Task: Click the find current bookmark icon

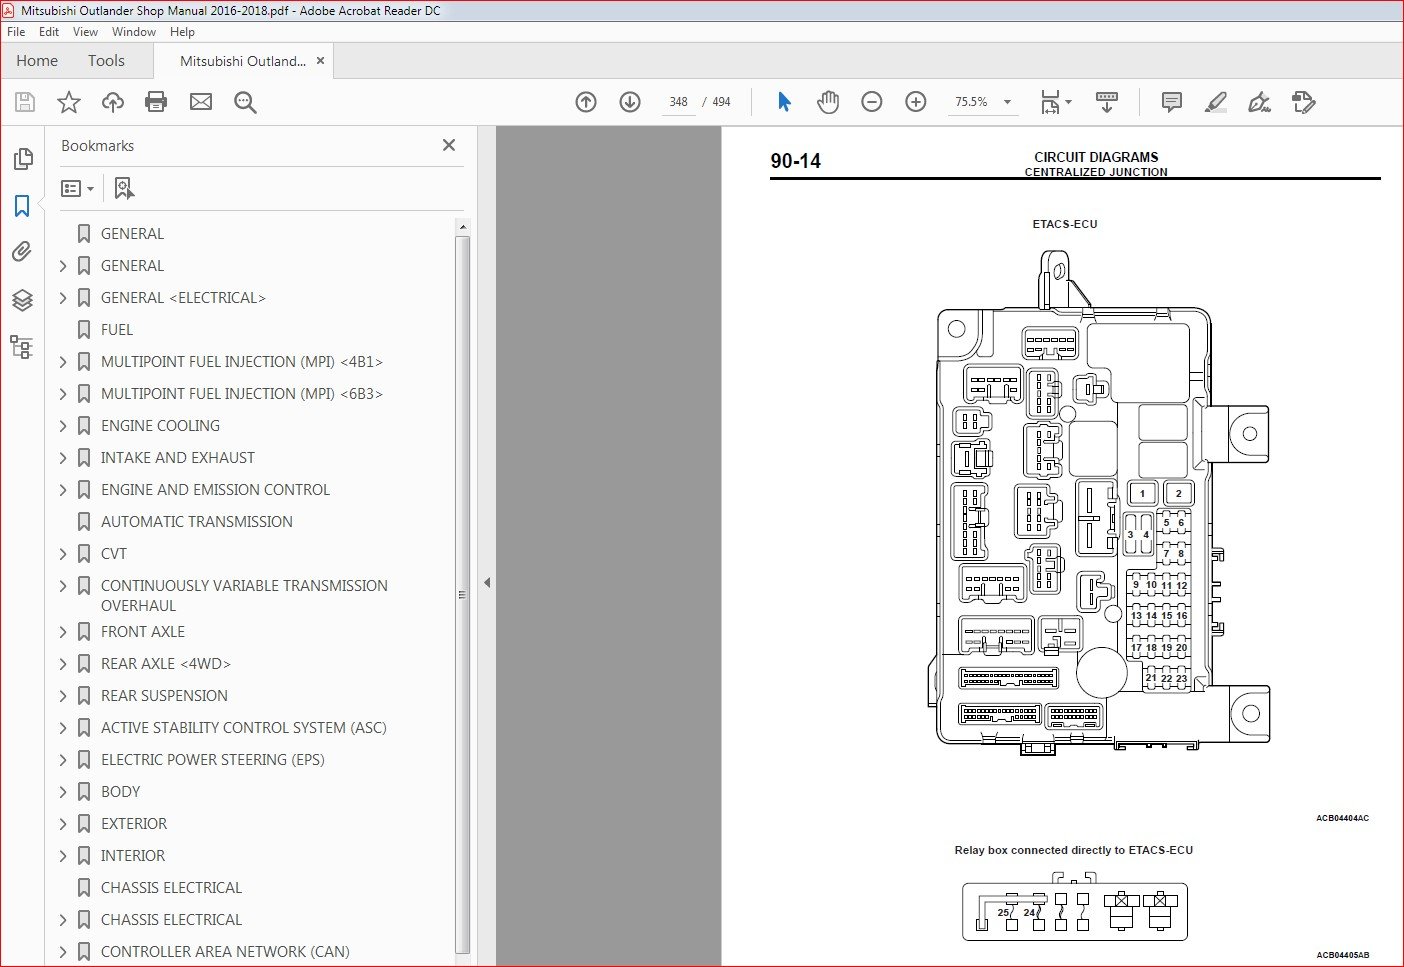Action: point(124,188)
